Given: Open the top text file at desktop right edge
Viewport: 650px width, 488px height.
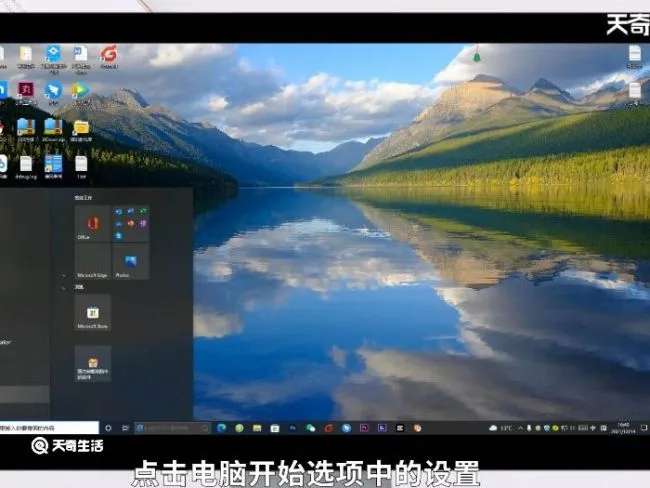Looking at the screenshot, I should tap(635, 57).
